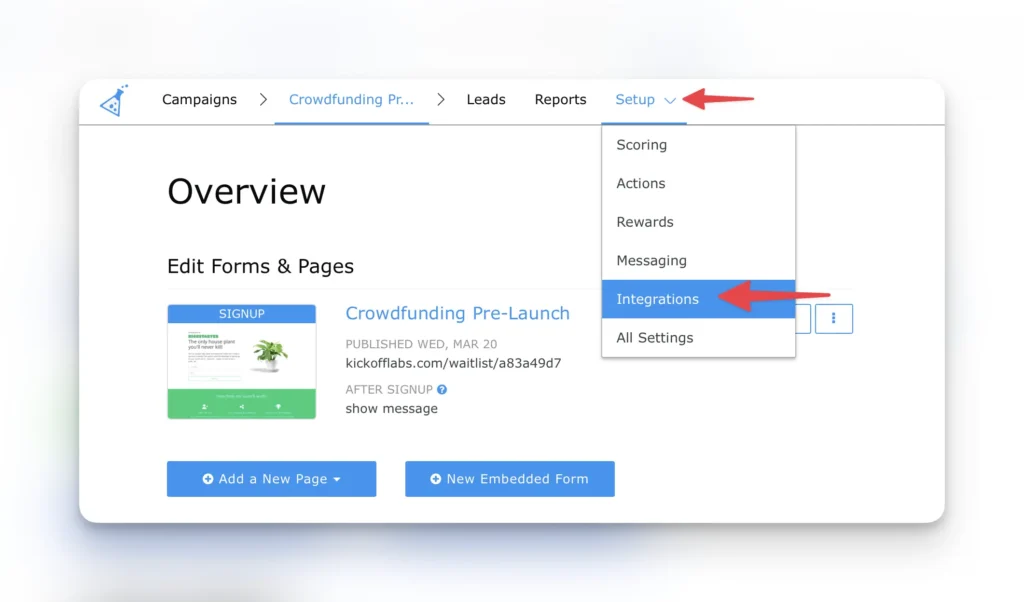Click the 'show message' after-signup text
The image size is (1024, 602).
tap(392, 409)
